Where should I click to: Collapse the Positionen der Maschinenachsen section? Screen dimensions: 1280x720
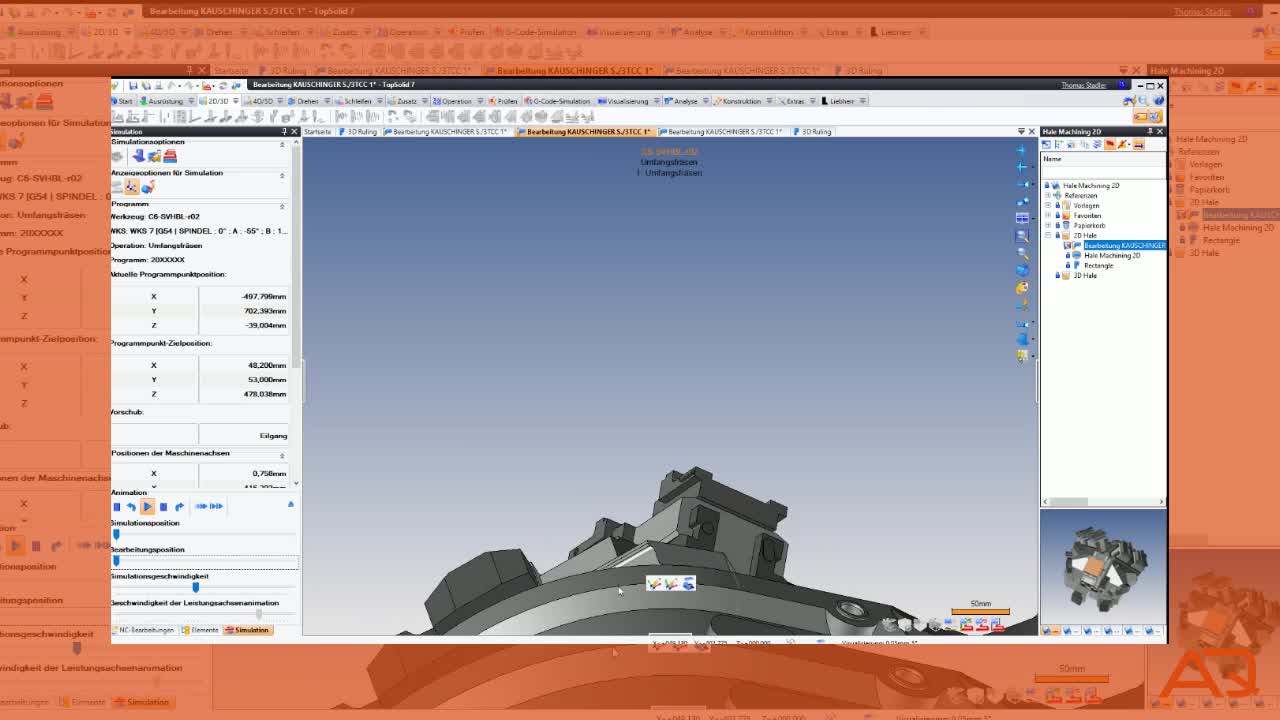282,456
